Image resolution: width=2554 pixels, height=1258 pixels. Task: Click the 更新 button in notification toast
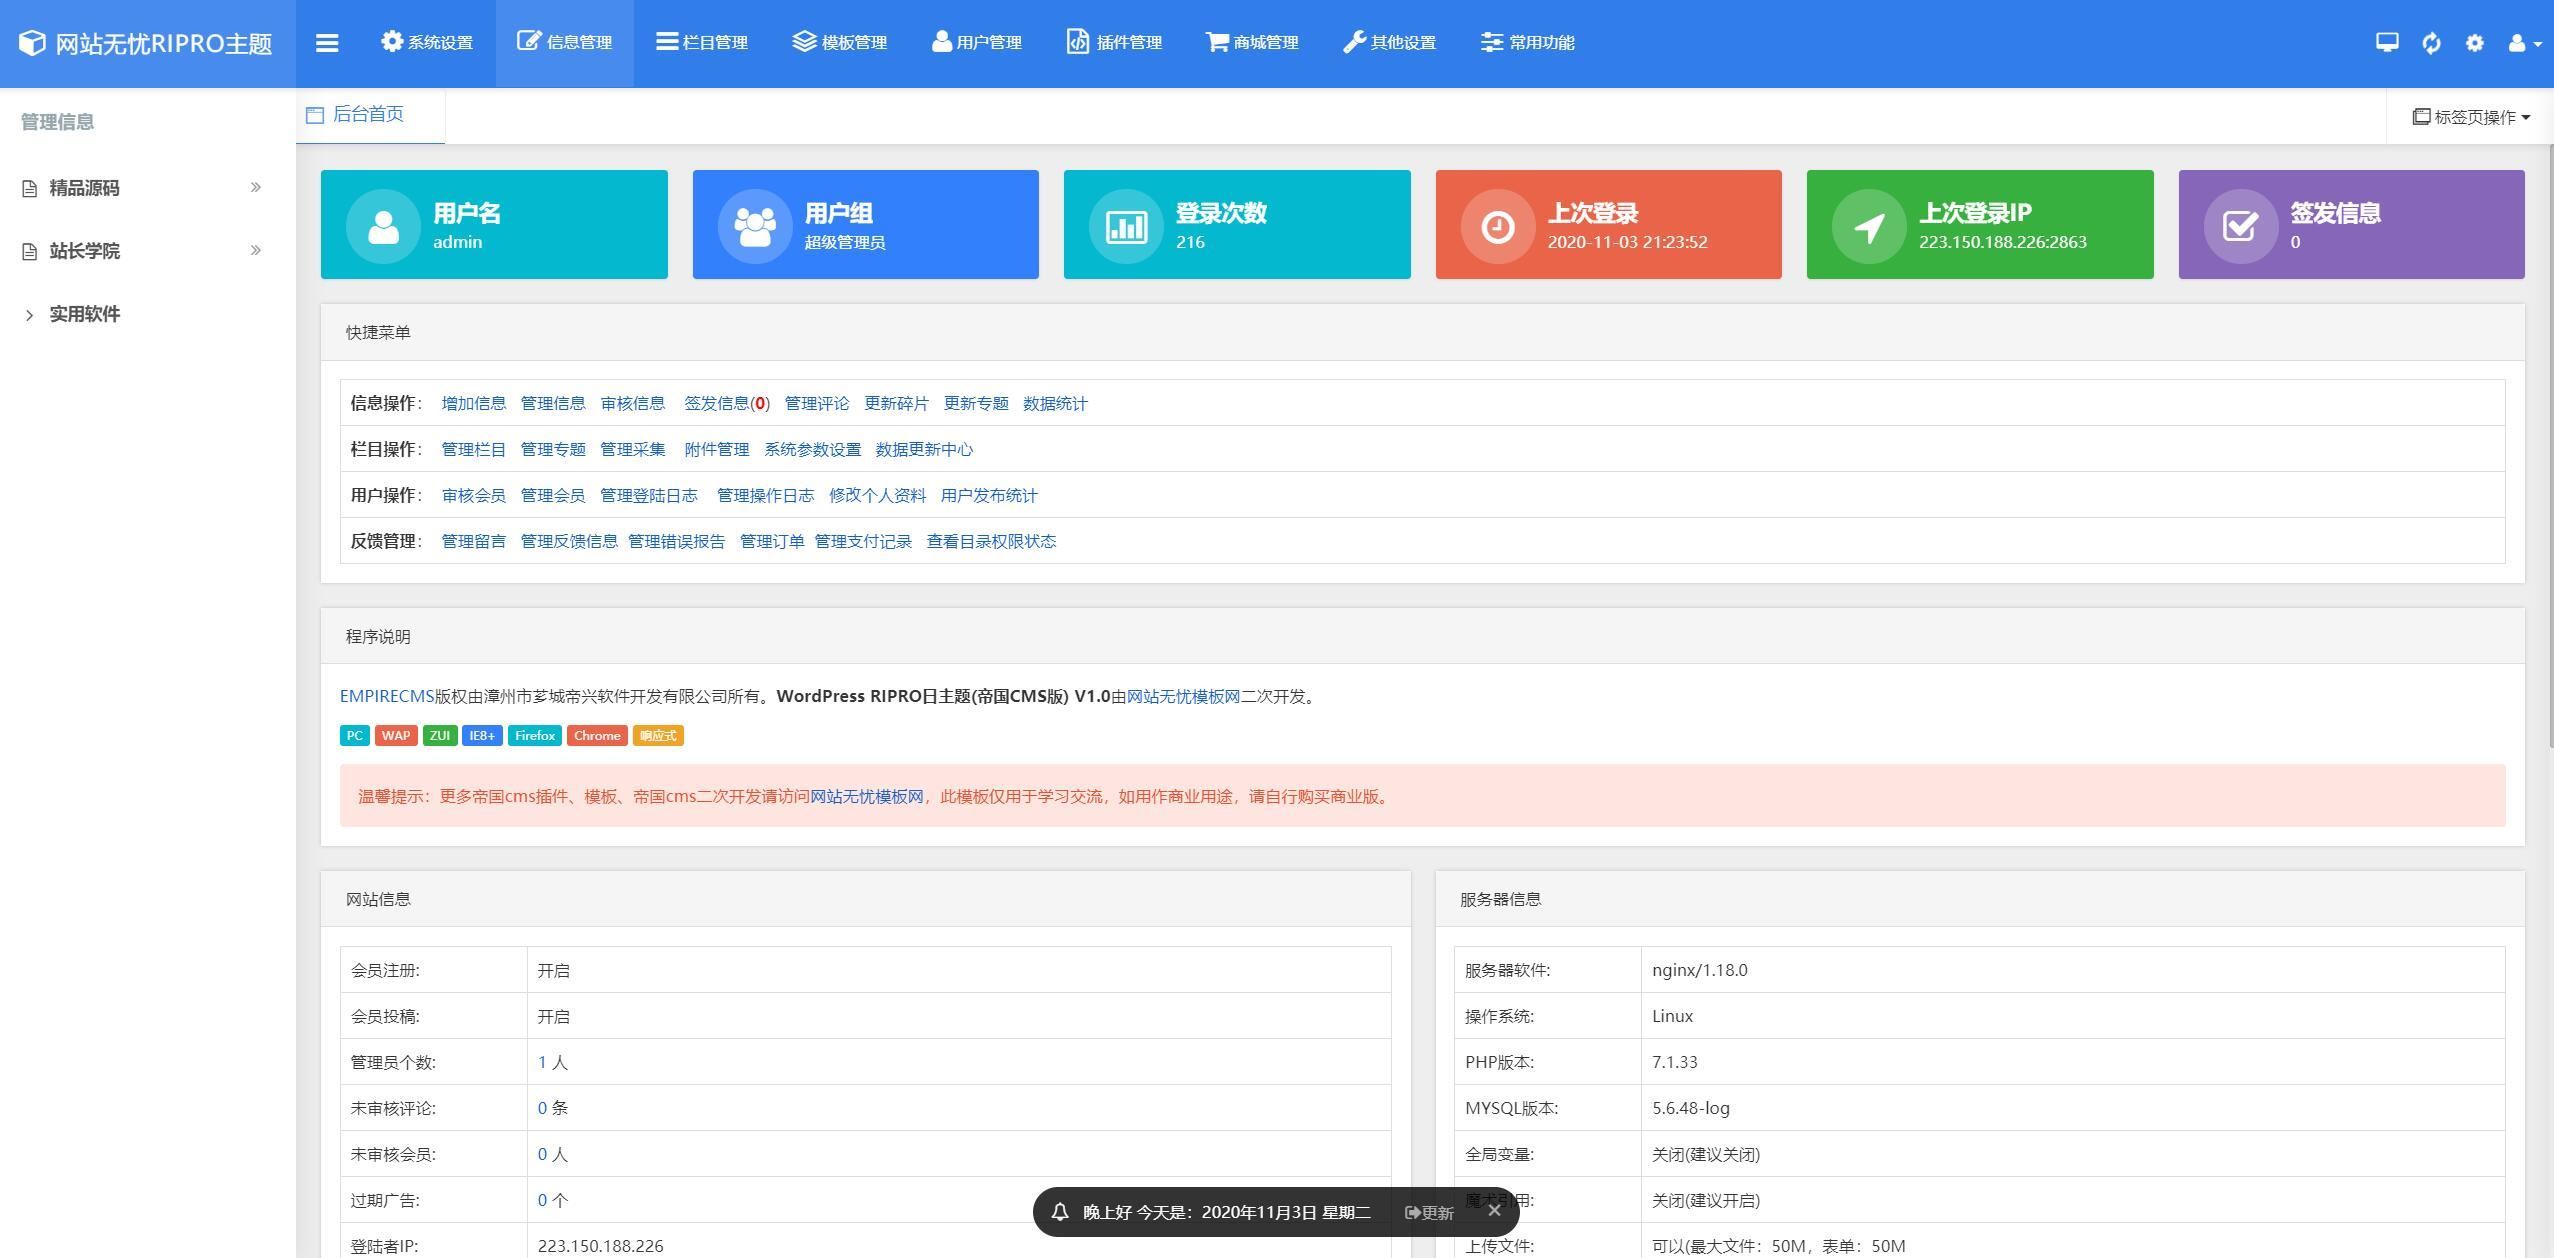(1429, 1213)
